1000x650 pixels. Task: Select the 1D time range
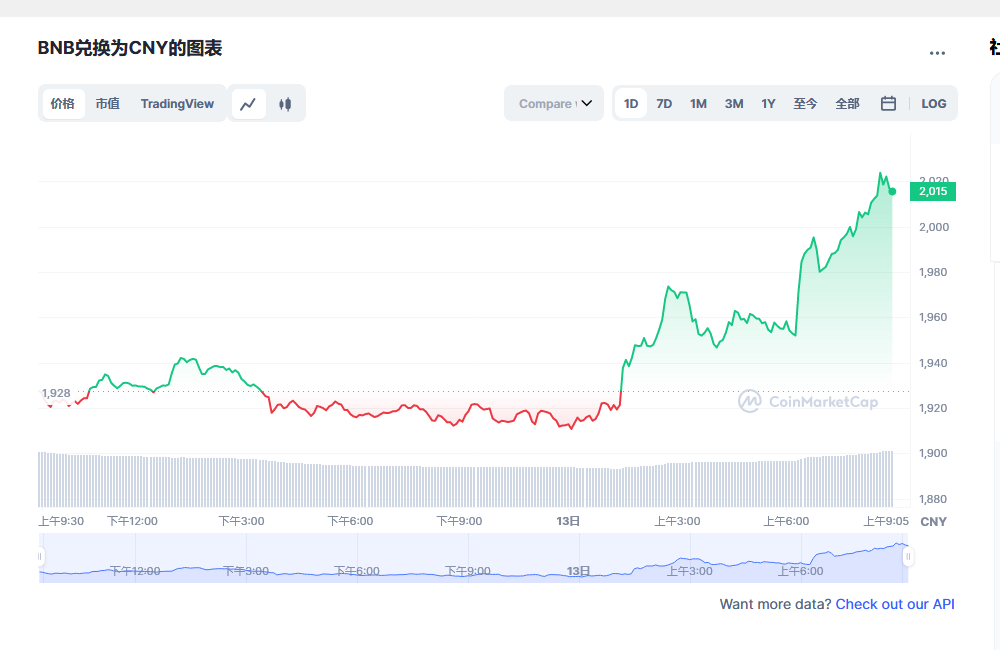(631, 104)
